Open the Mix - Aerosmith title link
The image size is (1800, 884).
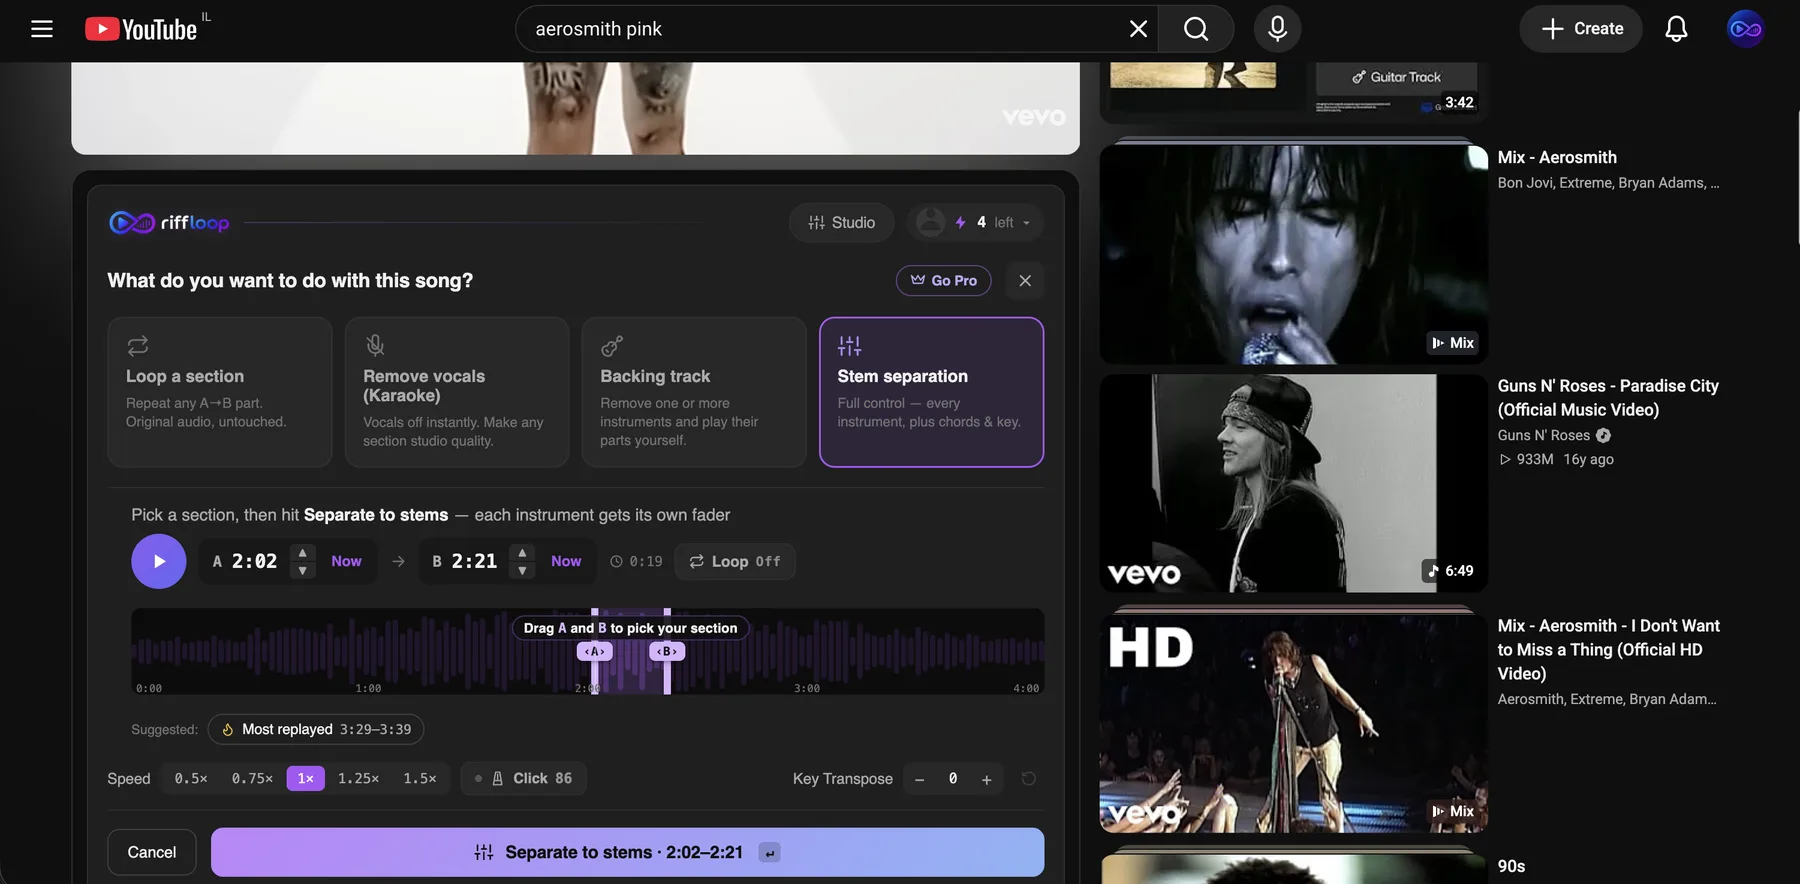(1557, 157)
